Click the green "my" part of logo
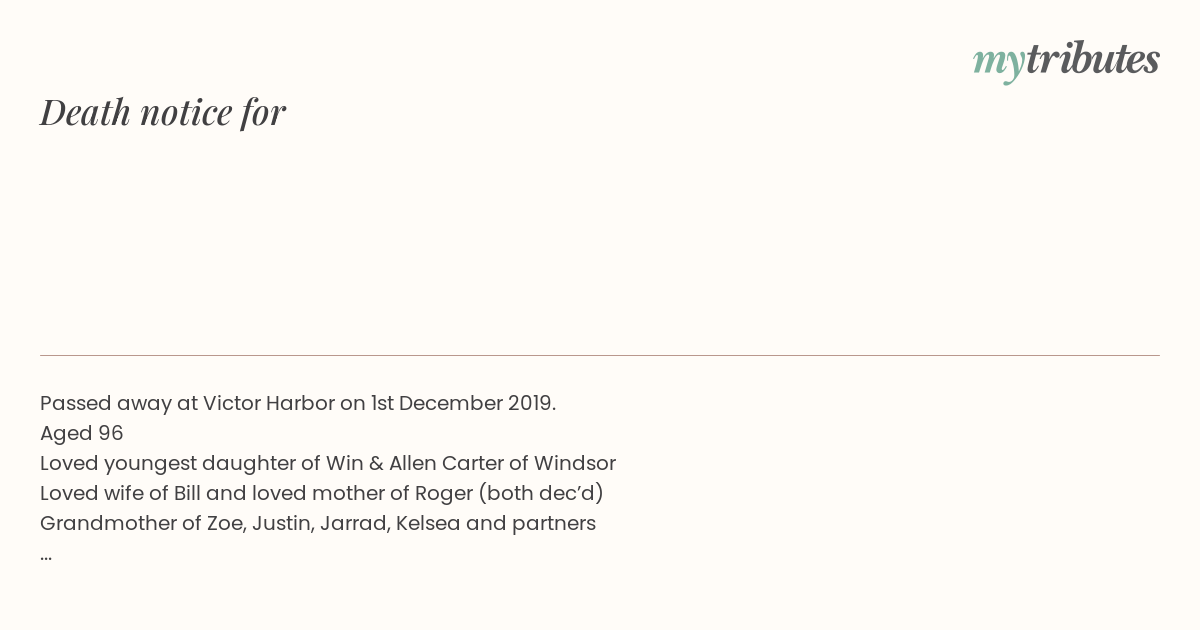This screenshot has height=630, width=1200. click(999, 62)
